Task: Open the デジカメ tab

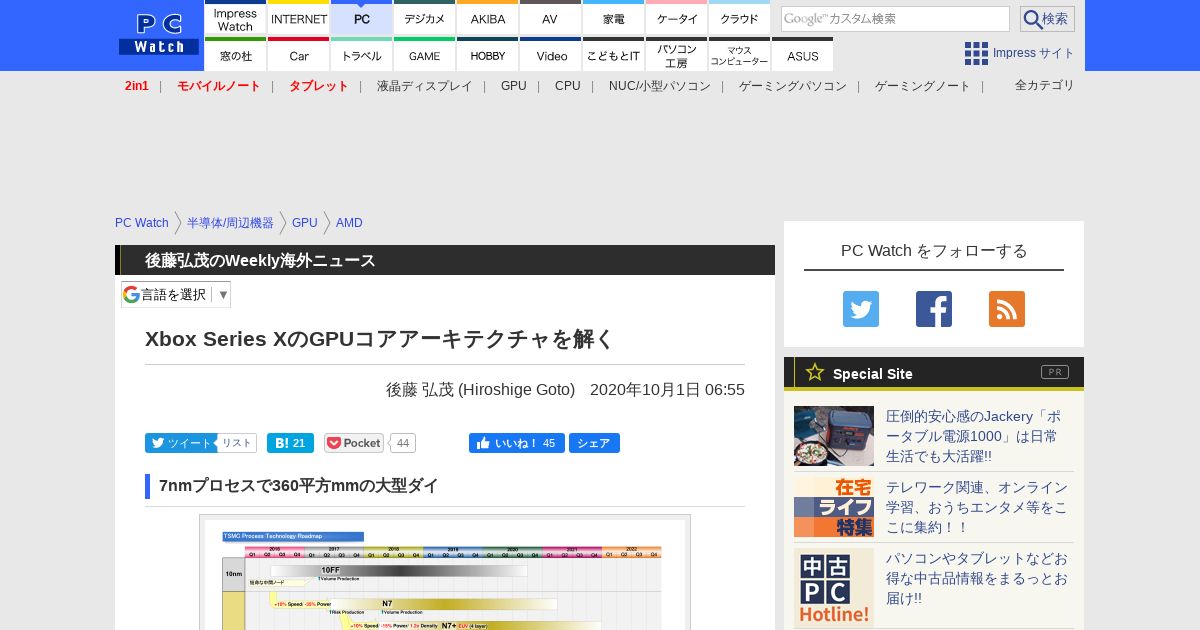Action: pyautogui.click(x=425, y=18)
